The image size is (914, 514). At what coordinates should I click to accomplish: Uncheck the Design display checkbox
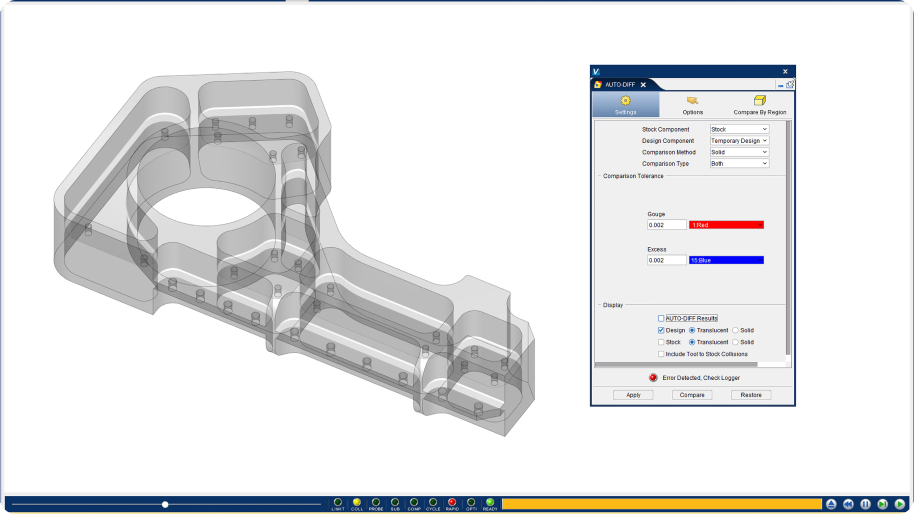tap(661, 330)
